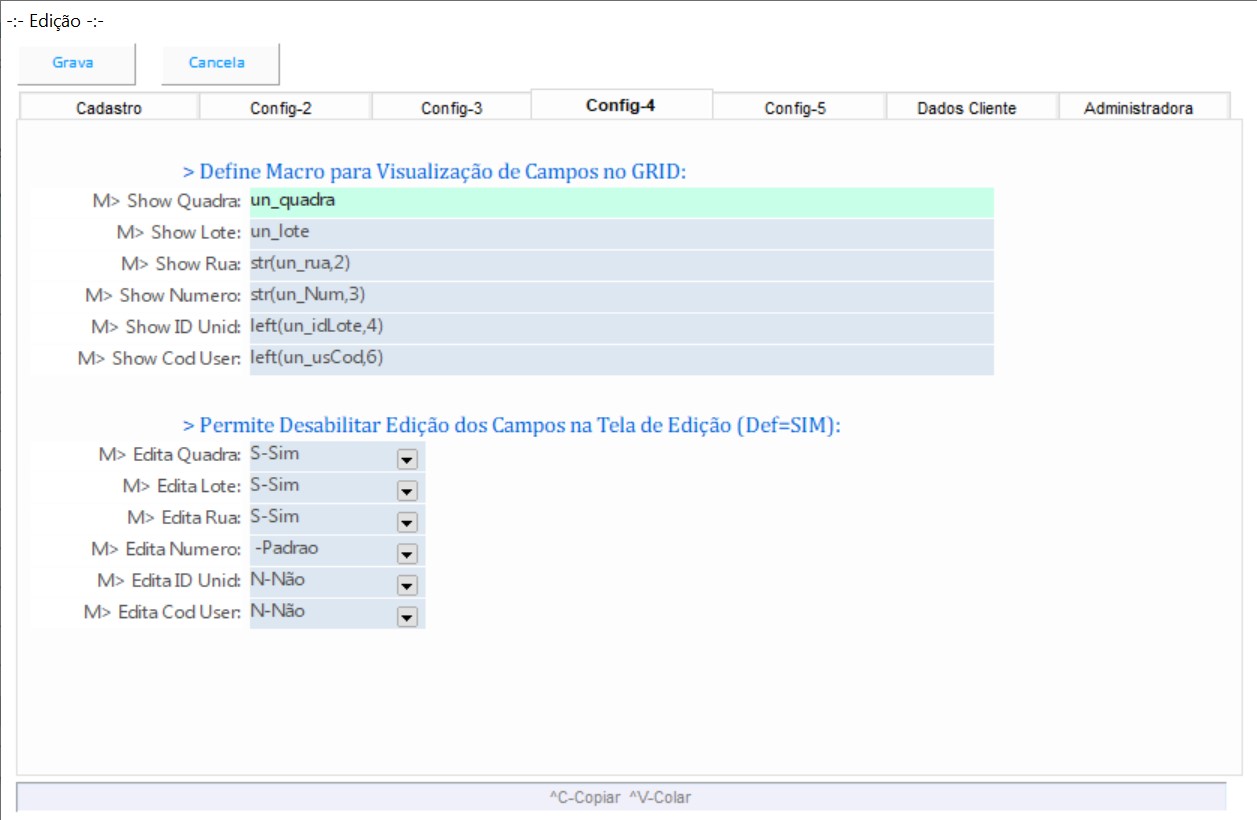Go to the Config-5 tab
1257x820 pixels.
795,108
